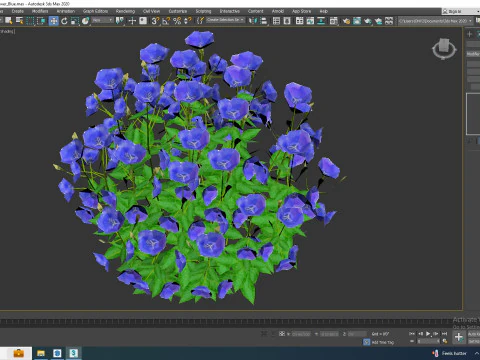Activate Select and Manipulate tool
The image size is (480, 360).
coord(132,21)
